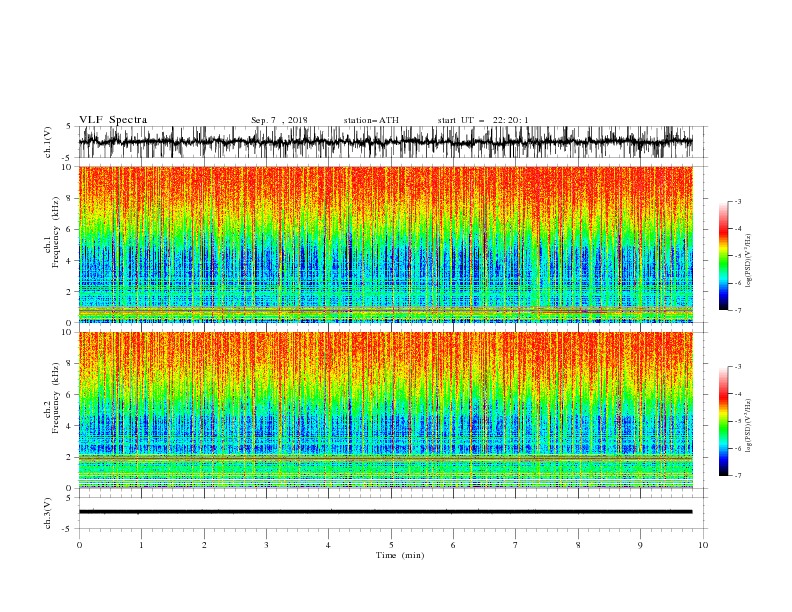
Task: Click the "station=ATH" header label
Action: 371,120
